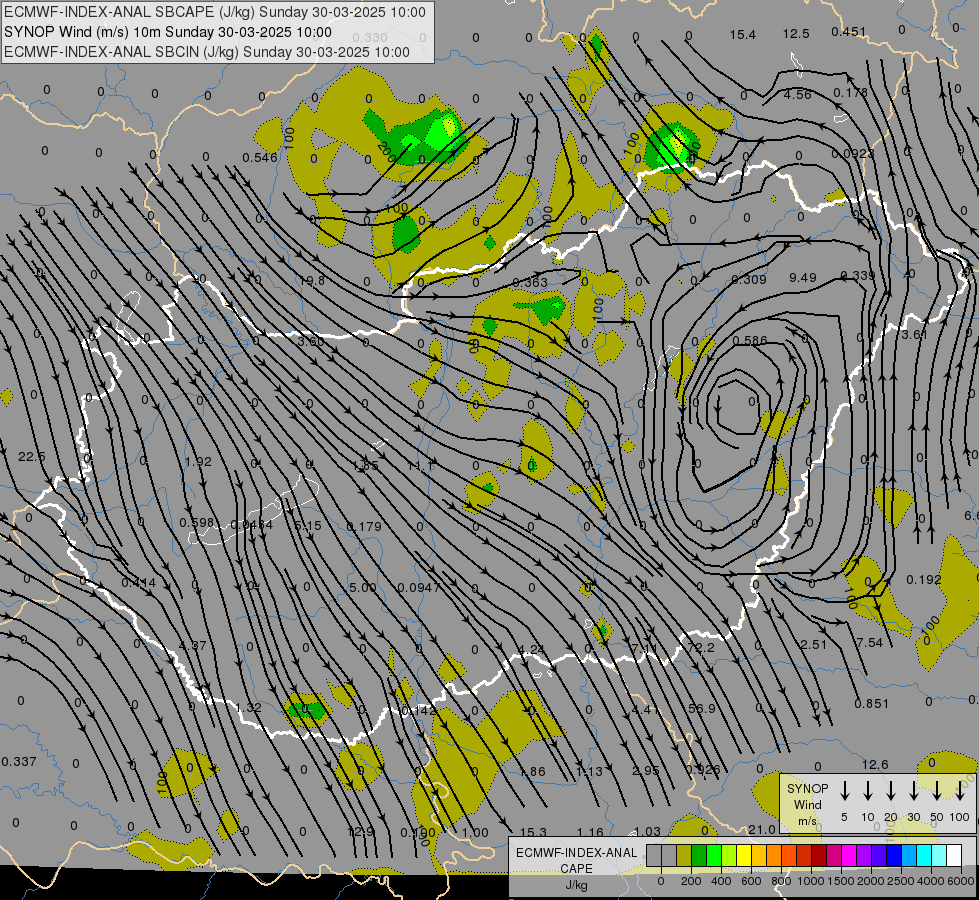Click the 6000 tick on CAPE scale
This screenshot has height=900, width=979.
[960, 881]
